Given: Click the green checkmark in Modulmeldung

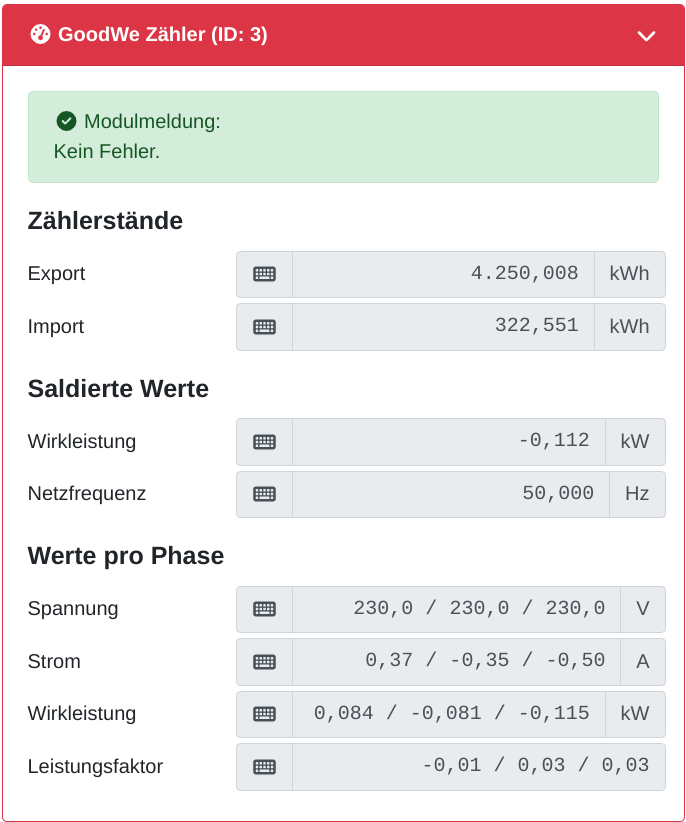Looking at the screenshot, I should pyautogui.click(x=66, y=121).
